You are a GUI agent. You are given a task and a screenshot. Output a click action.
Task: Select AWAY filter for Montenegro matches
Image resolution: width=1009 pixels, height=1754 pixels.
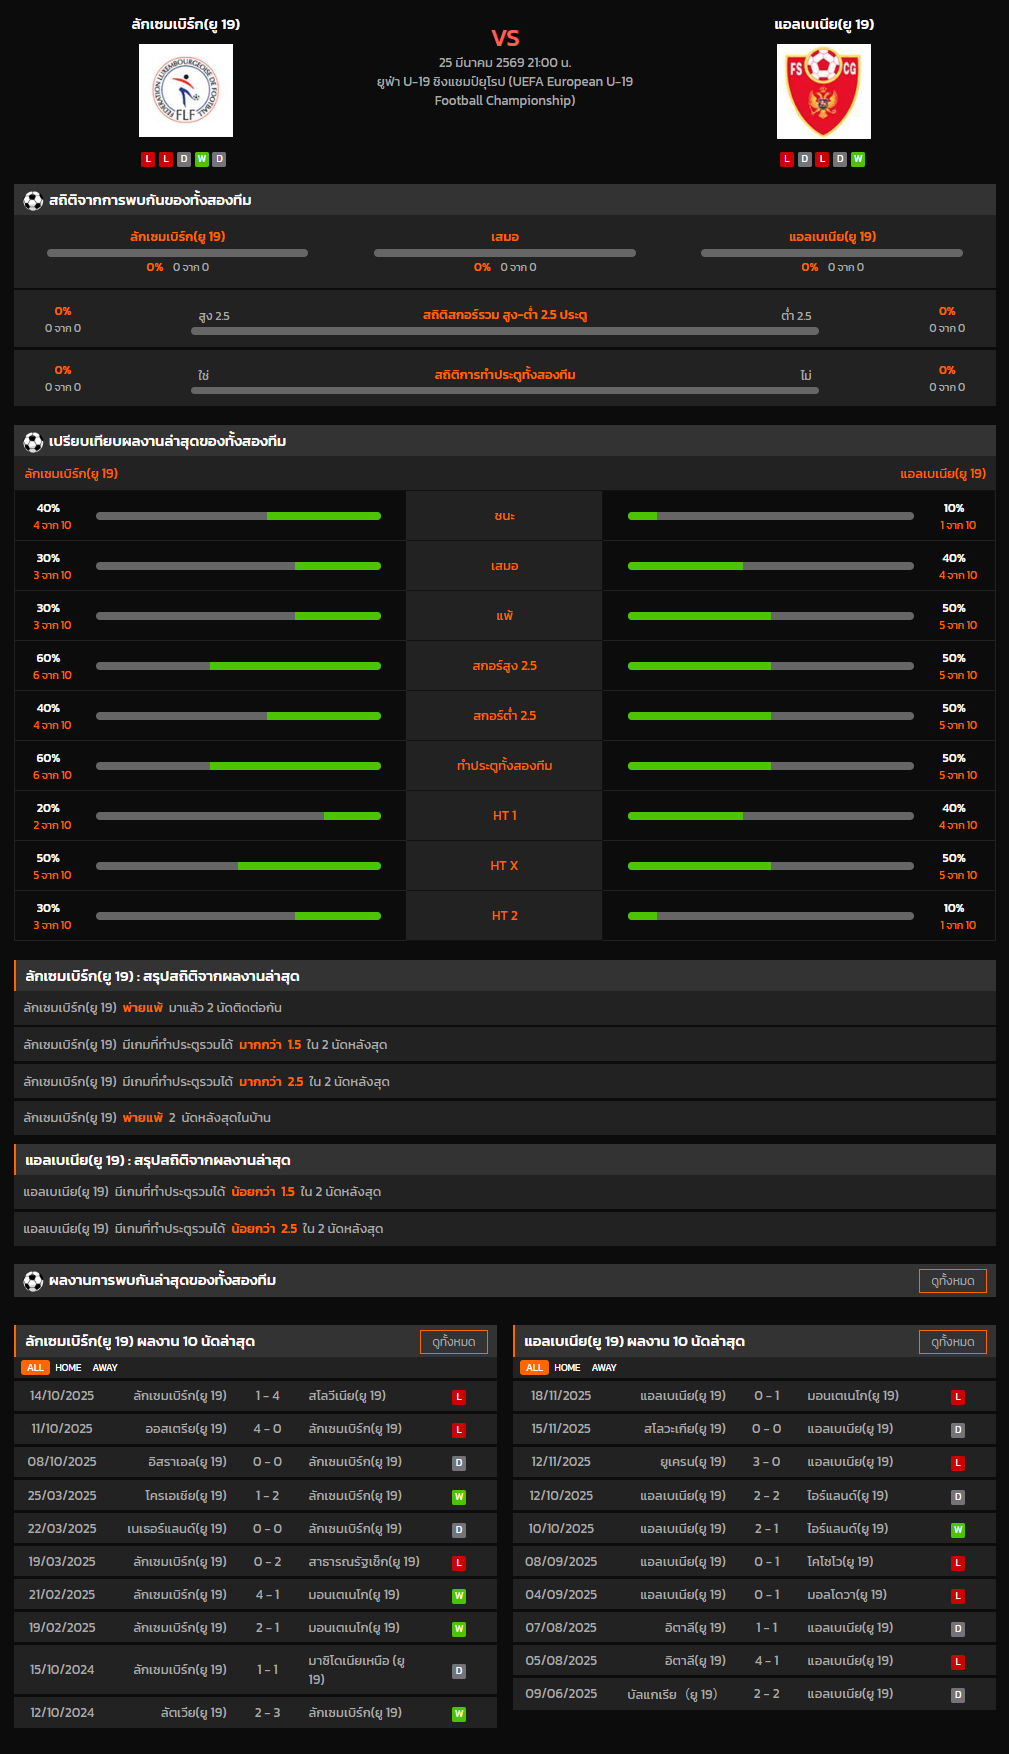click(x=604, y=1368)
